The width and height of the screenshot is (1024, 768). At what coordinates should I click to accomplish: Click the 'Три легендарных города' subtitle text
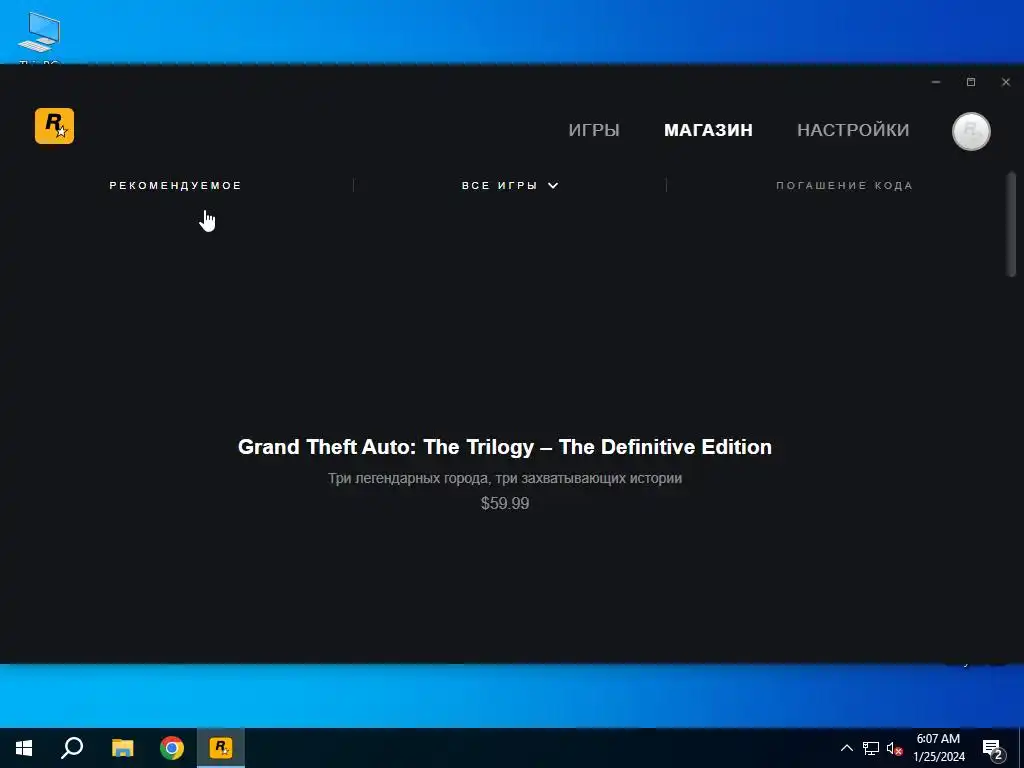click(x=505, y=478)
